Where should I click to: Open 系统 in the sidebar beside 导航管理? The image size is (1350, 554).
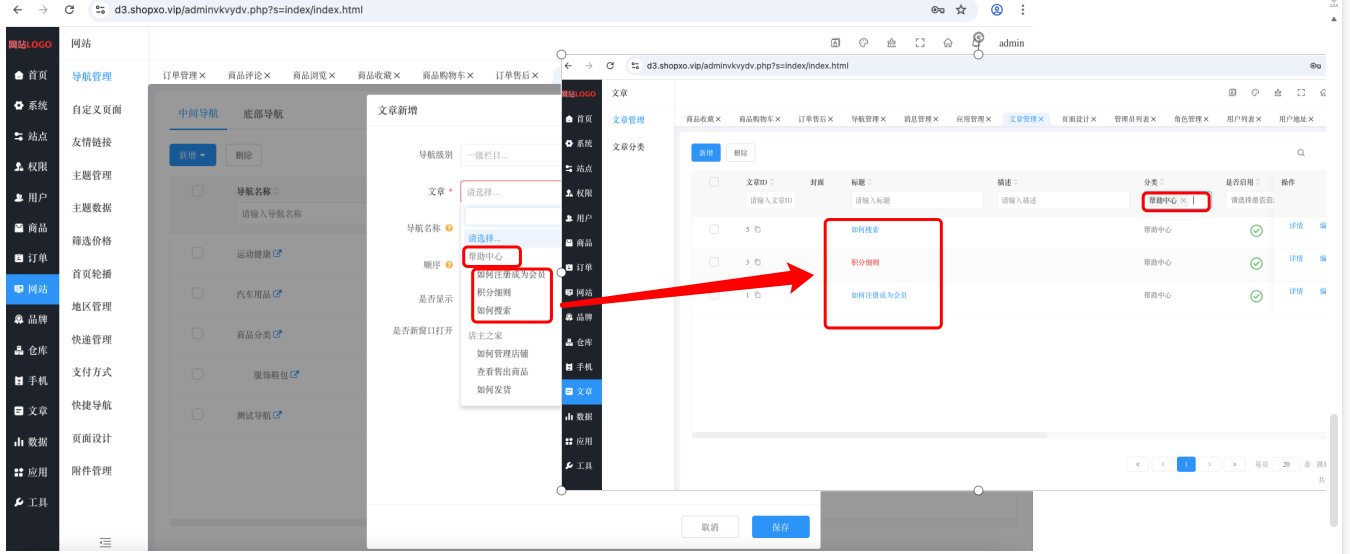[30, 105]
